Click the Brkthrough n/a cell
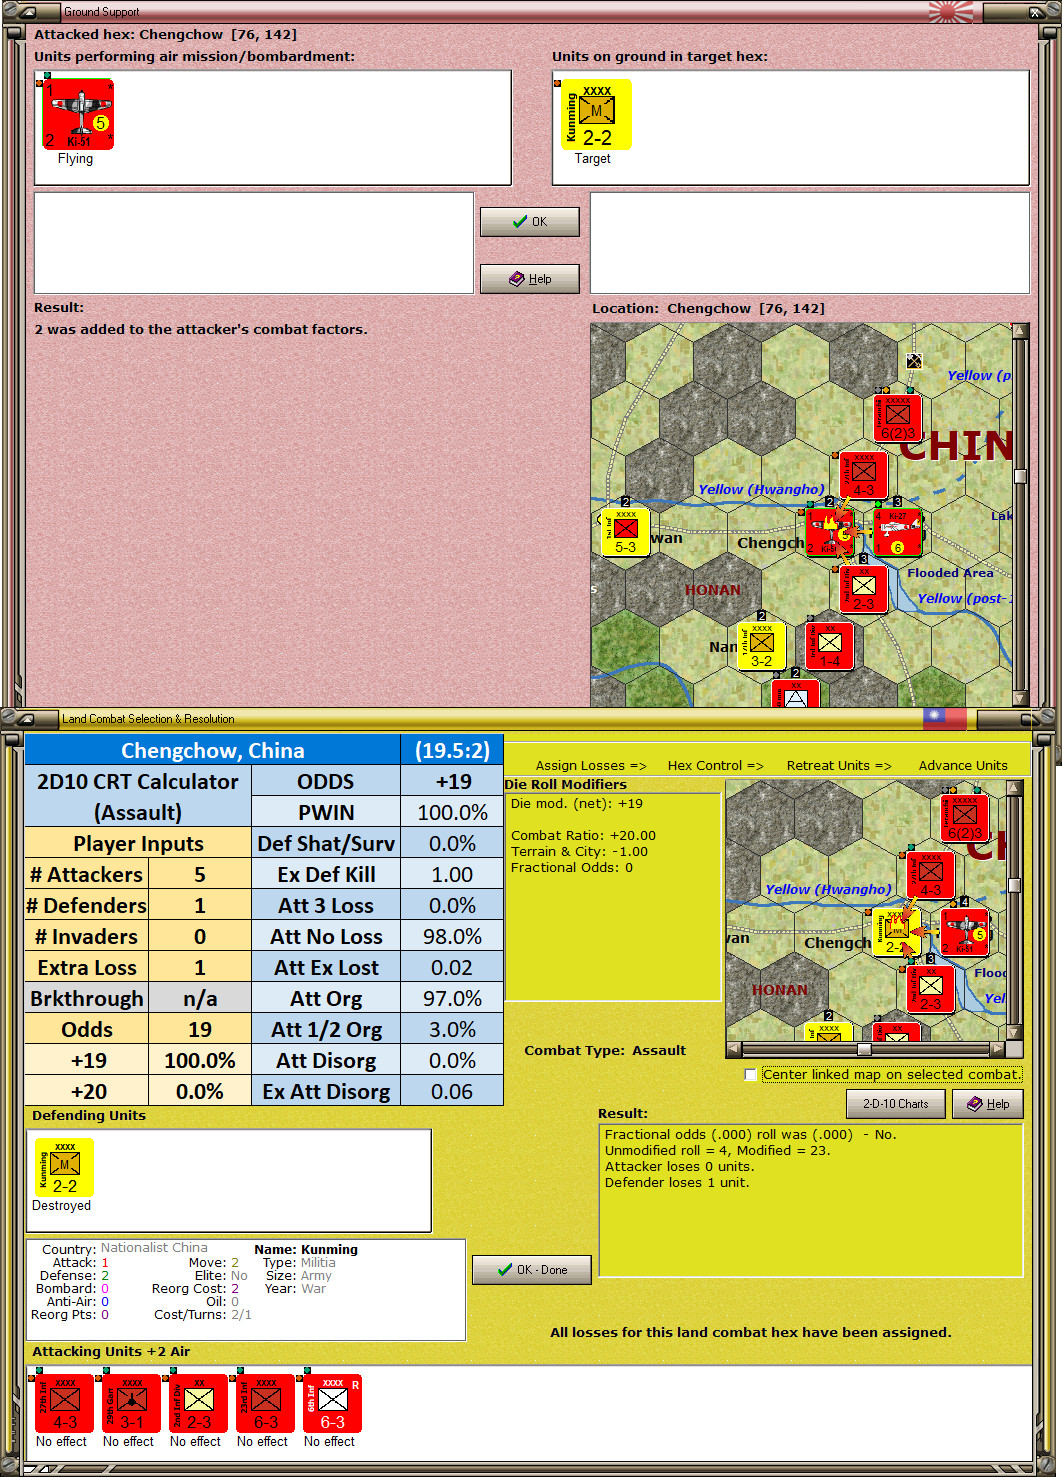 pyautogui.click(x=200, y=999)
